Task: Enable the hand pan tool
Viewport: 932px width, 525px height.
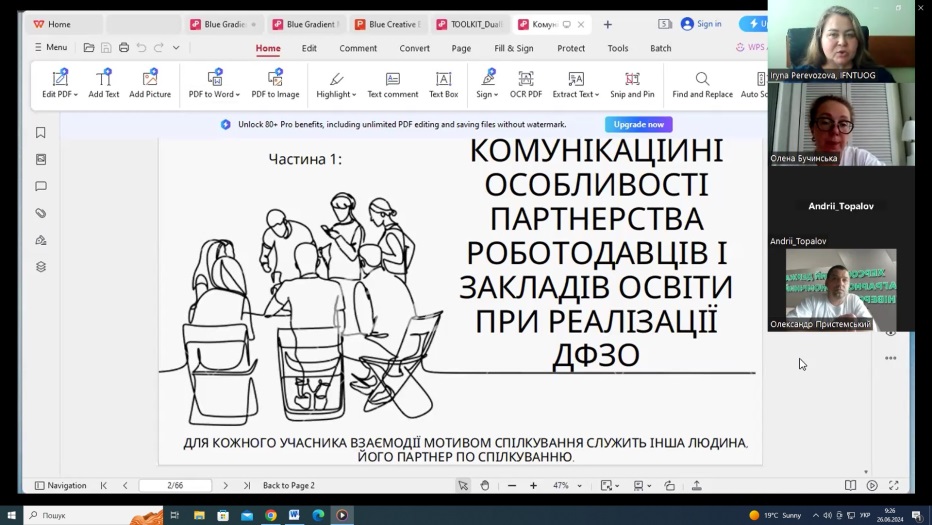Action: (485, 486)
